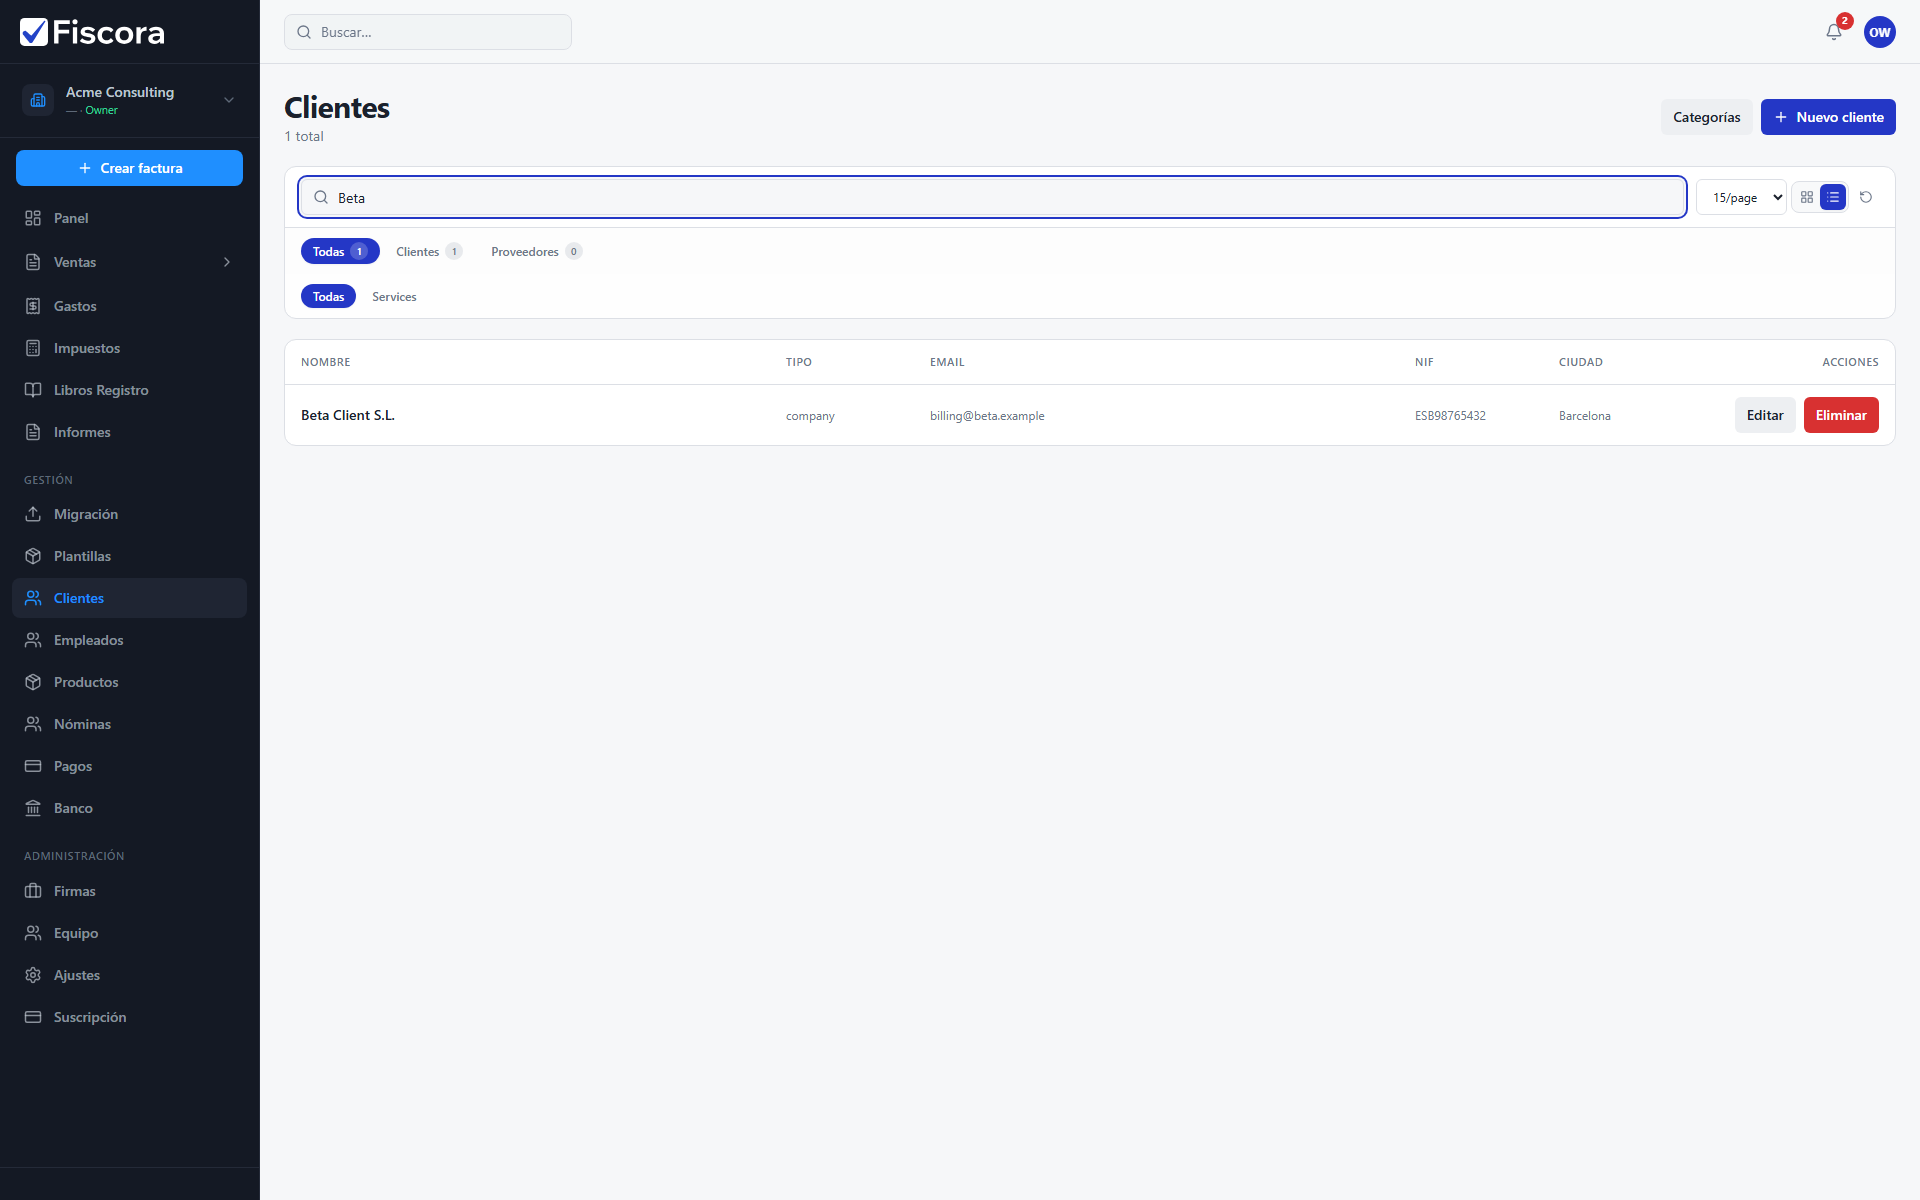Viewport: 1920px width, 1200px height.
Task: Open Libros Registro book icon
Action: (33, 390)
